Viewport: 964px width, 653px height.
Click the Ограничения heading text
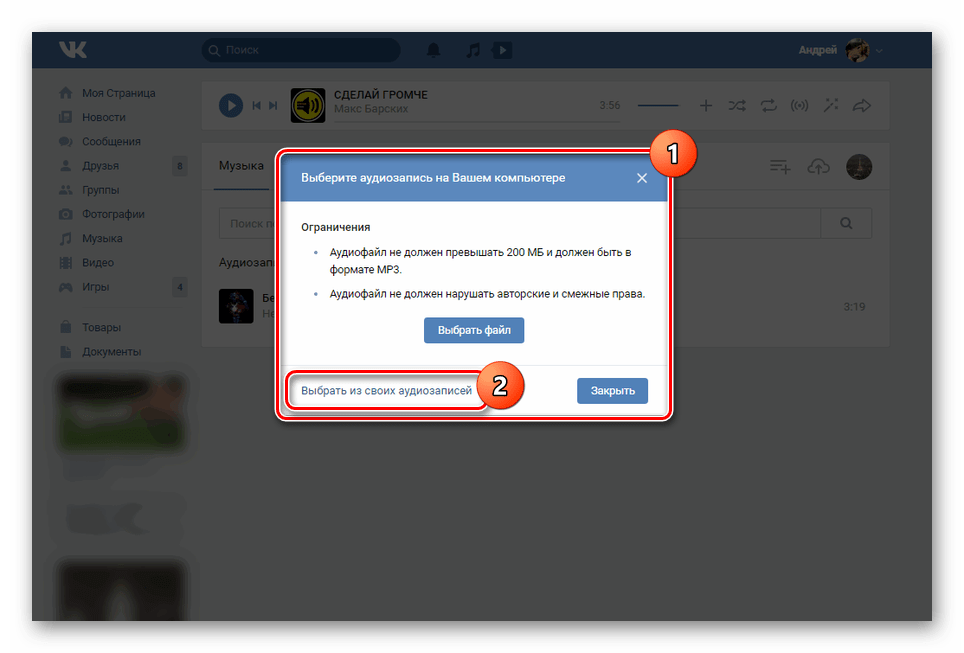[x=335, y=227]
